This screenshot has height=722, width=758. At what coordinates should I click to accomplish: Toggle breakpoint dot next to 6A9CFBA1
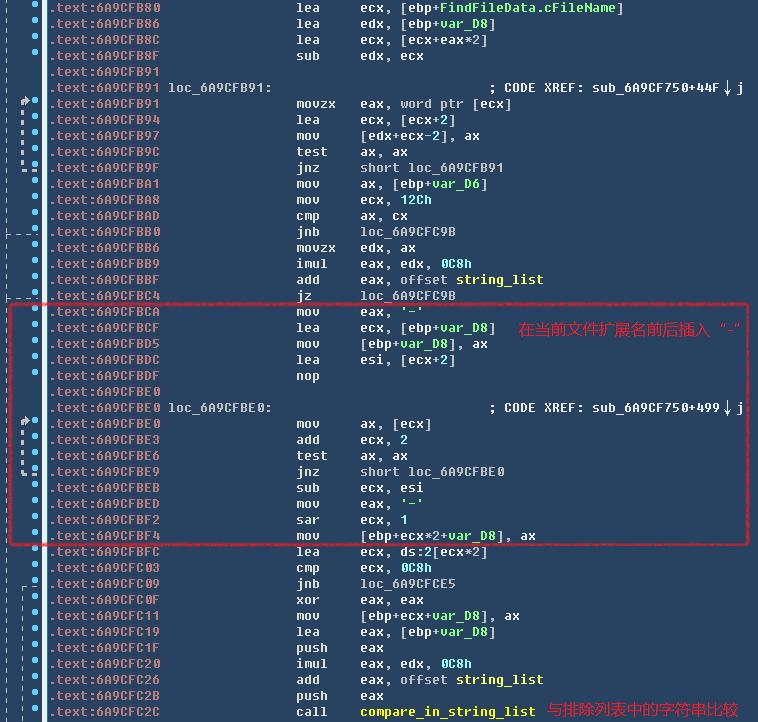35,180
